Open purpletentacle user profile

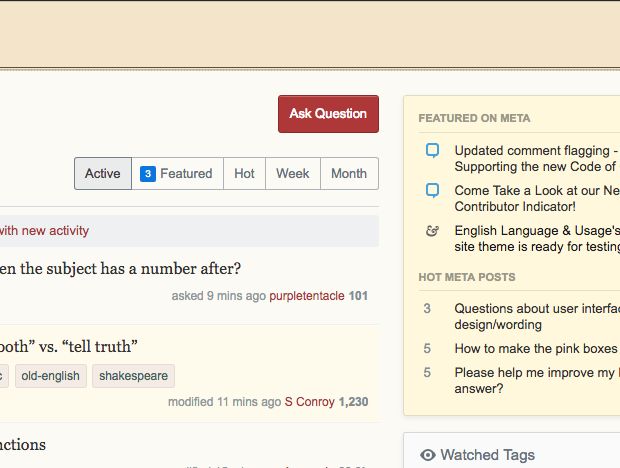307,296
